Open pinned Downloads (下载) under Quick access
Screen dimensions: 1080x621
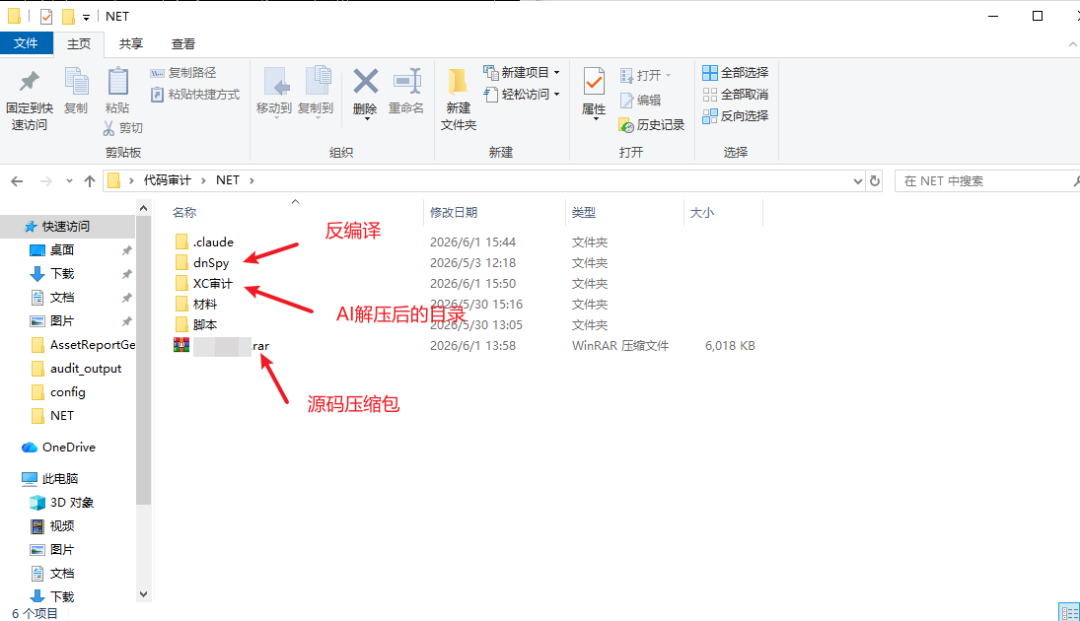62,274
